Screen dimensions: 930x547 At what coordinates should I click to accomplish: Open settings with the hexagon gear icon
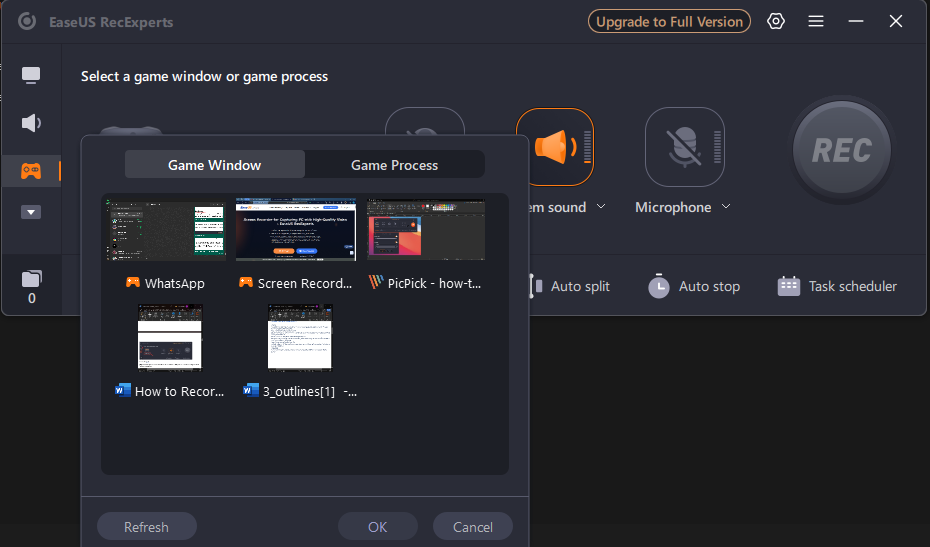click(776, 21)
